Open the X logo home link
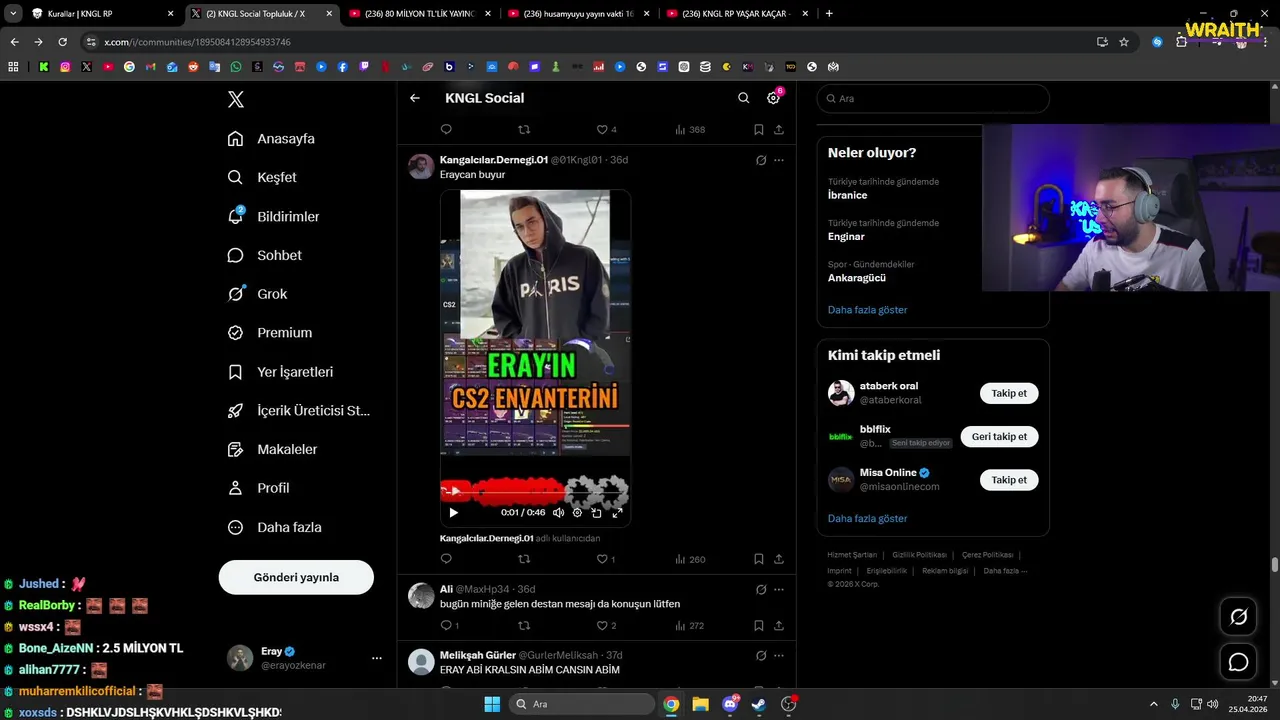Image resolution: width=1280 pixels, height=720 pixels. 236,99
